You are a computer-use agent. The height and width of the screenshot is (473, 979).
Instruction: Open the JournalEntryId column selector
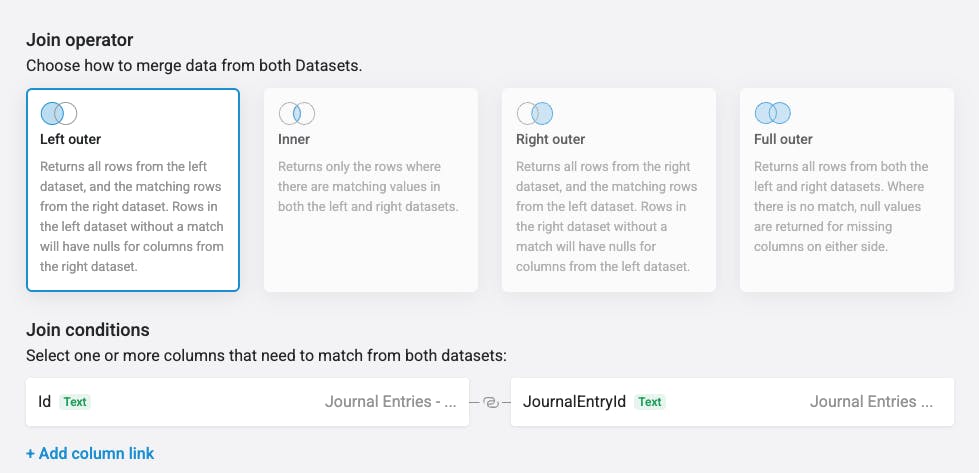(x=732, y=402)
